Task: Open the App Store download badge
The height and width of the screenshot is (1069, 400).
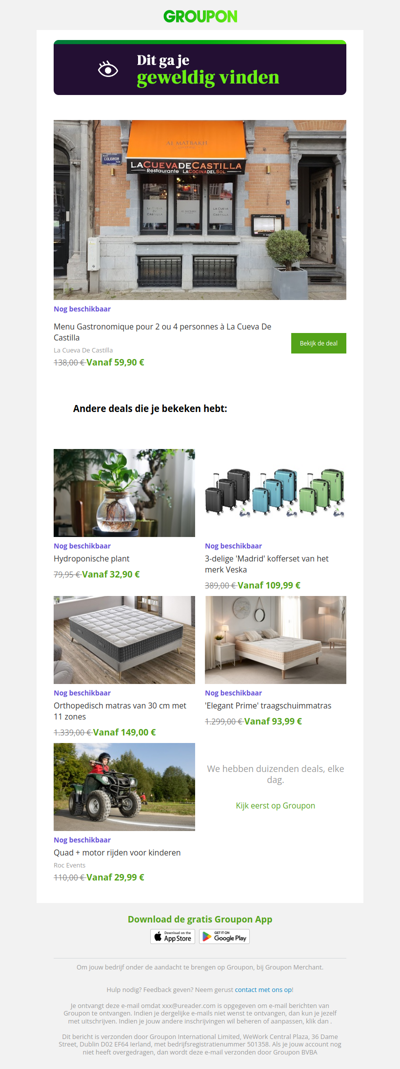Action: click(172, 937)
